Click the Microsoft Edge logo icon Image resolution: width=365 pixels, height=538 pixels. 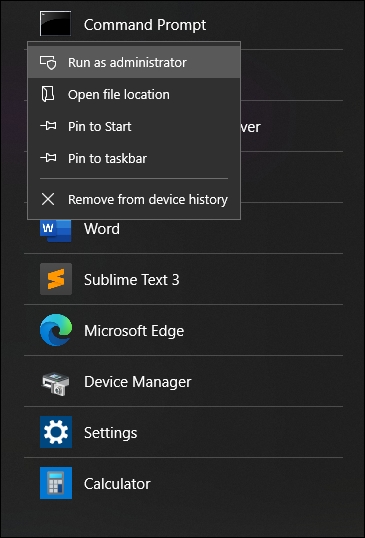point(56,330)
